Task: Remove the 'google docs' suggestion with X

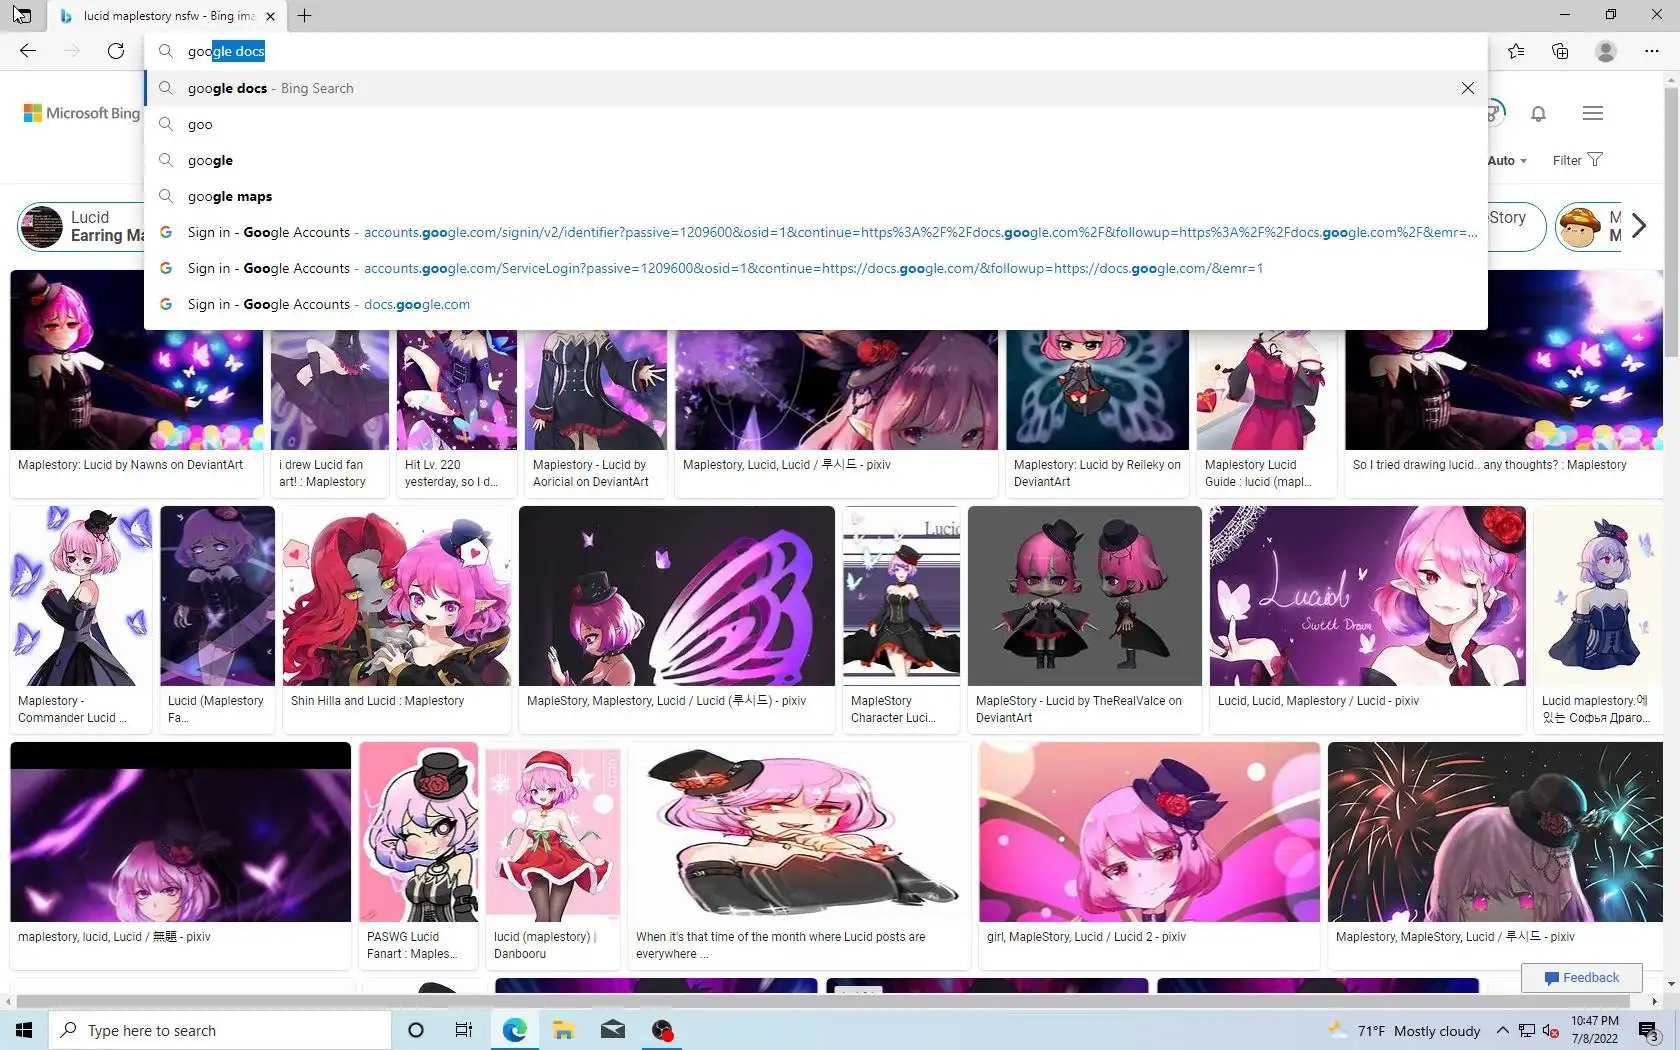Action: 1467,88
